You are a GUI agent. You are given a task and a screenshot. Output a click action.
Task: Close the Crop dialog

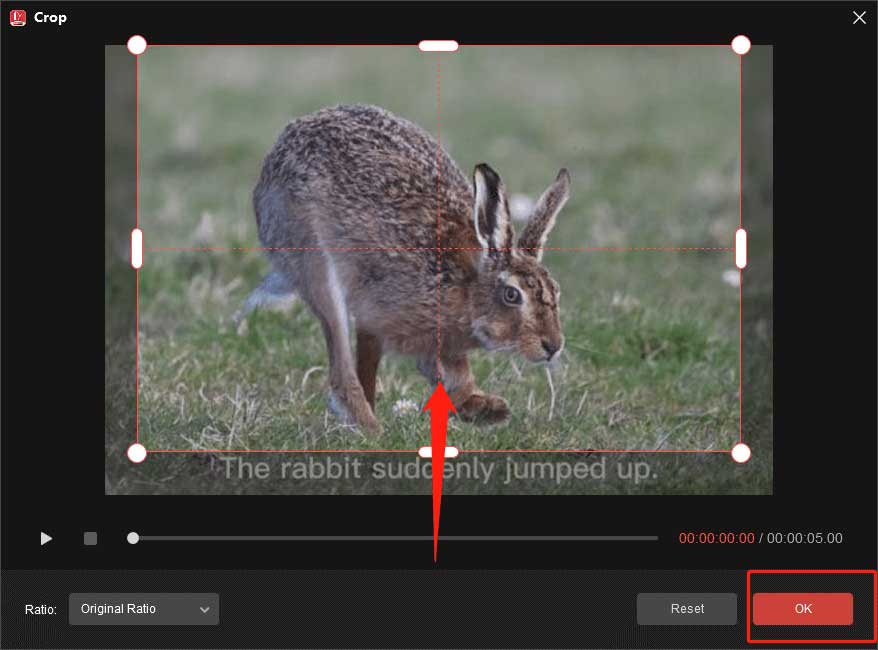click(x=858, y=17)
